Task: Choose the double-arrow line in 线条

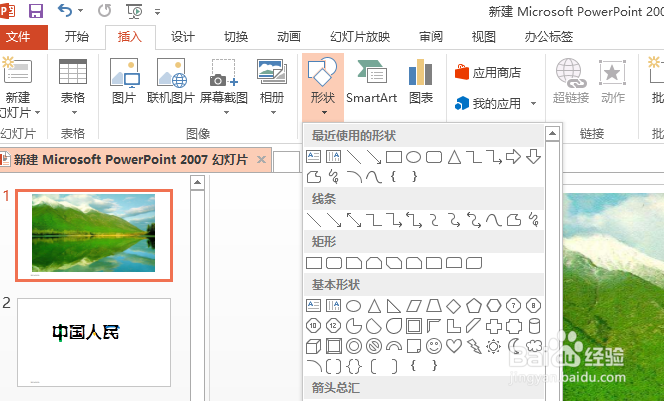Action: [x=354, y=220]
